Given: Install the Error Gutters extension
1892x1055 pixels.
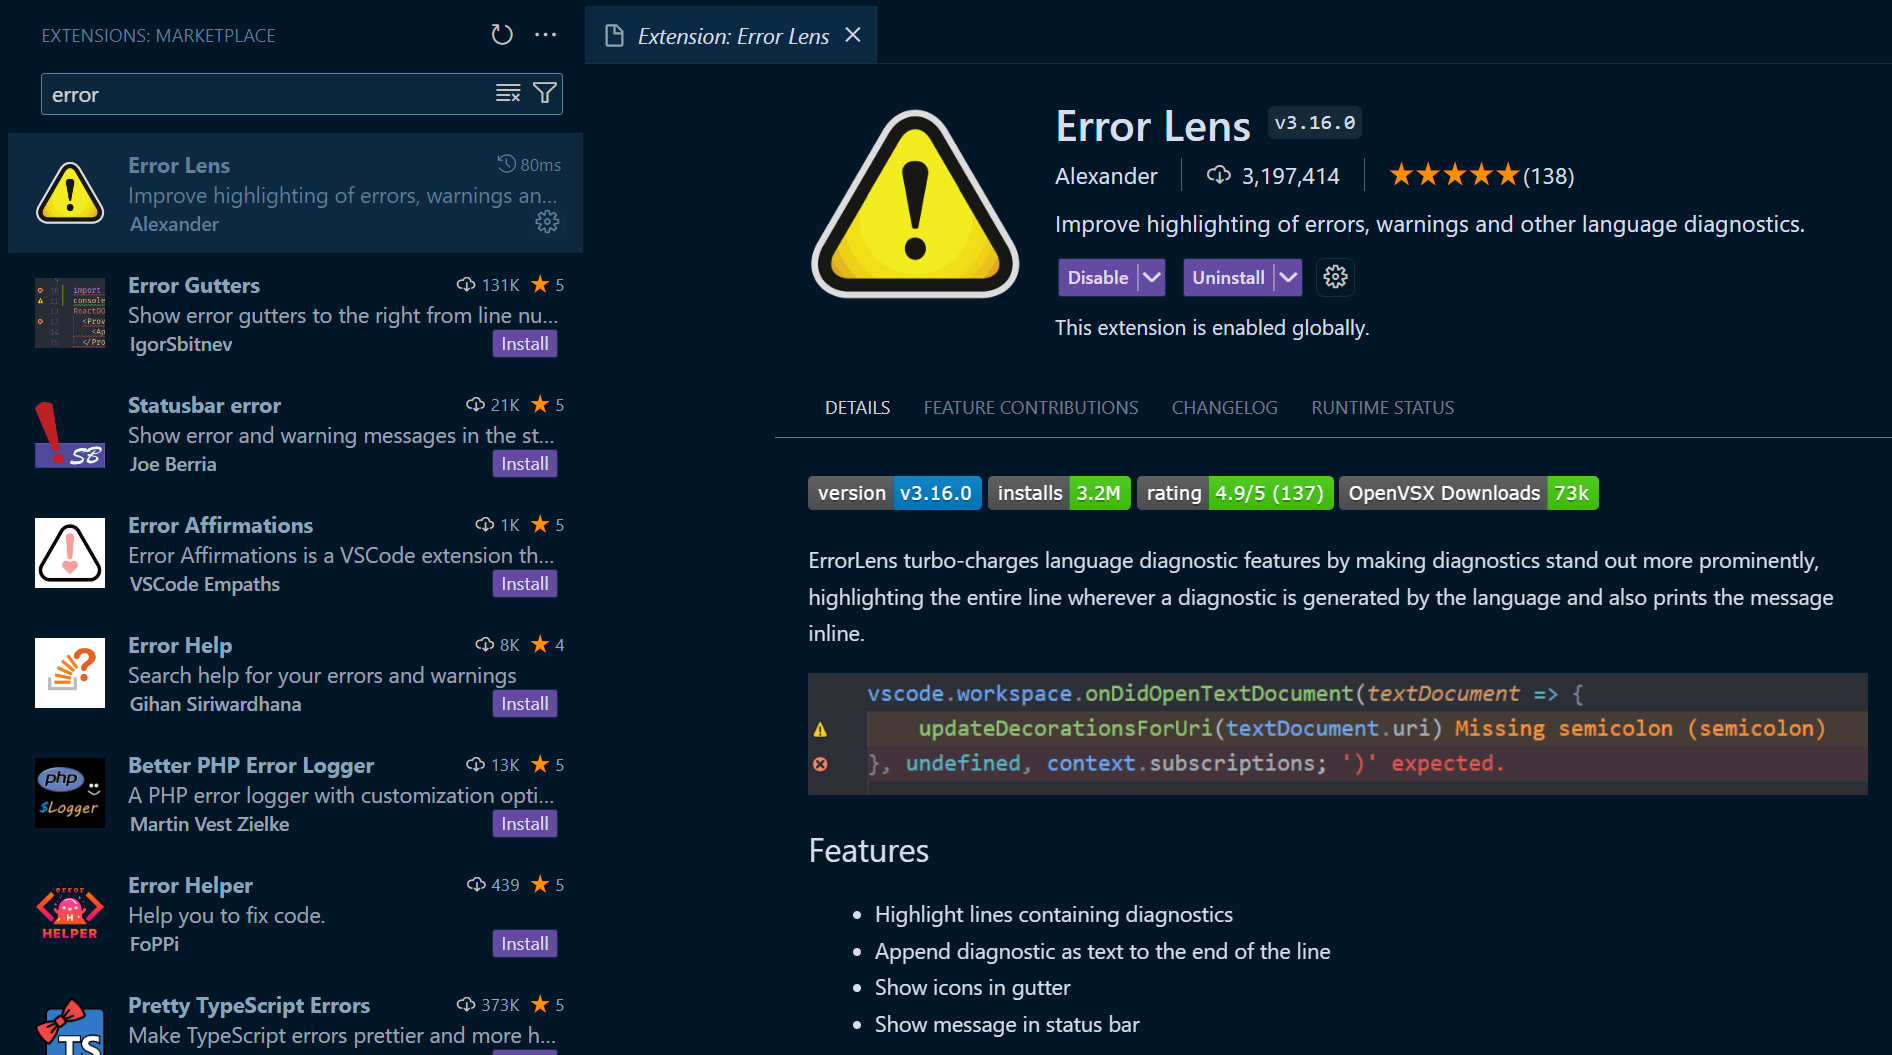Looking at the screenshot, I should pos(524,344).
